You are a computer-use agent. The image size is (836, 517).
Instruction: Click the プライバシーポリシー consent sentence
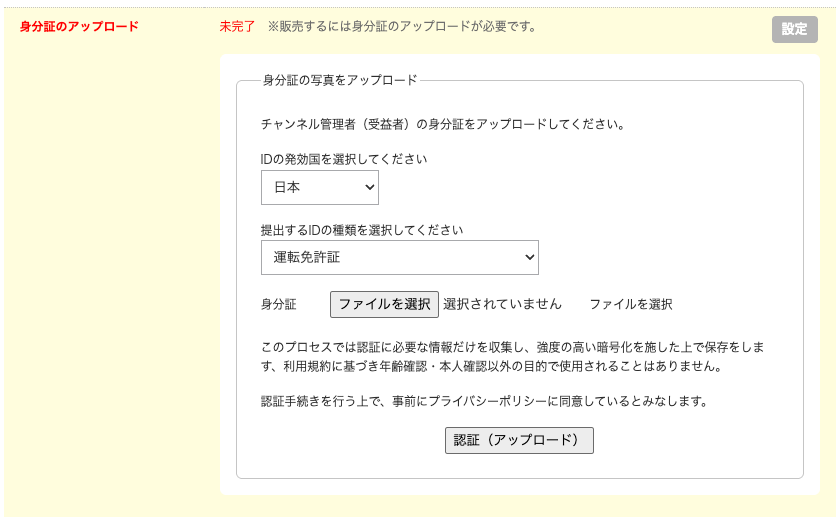(x=484, y=401)
